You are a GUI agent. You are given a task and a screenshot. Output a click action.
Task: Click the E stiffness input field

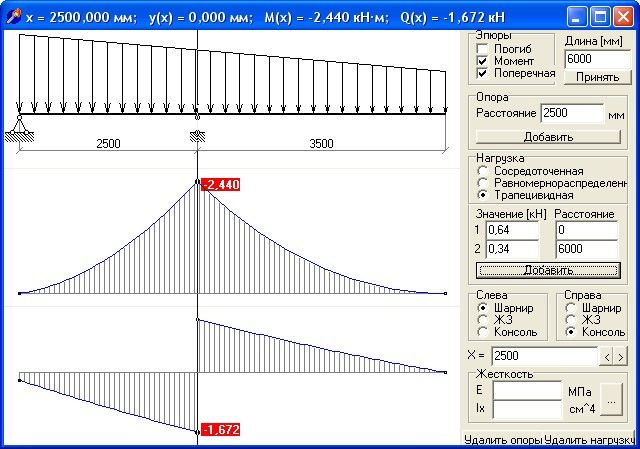coord(527,391)
